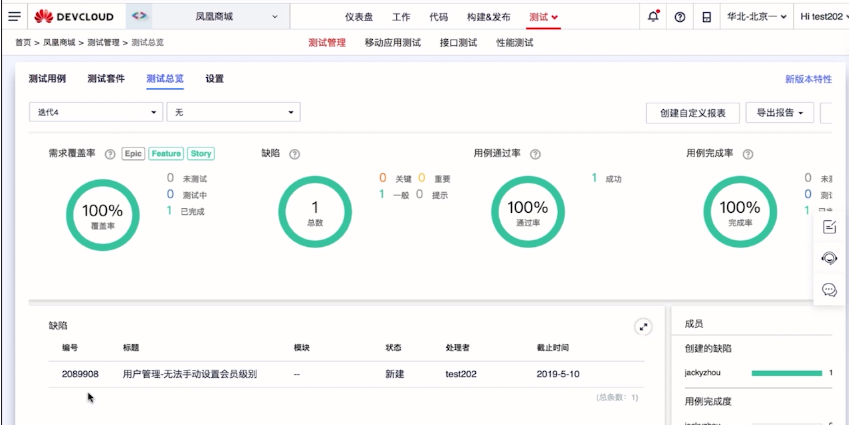Screen dimensions: 849x425
Task: Open the chat bubble icon on right sidebar
Action: pos(830,290)
